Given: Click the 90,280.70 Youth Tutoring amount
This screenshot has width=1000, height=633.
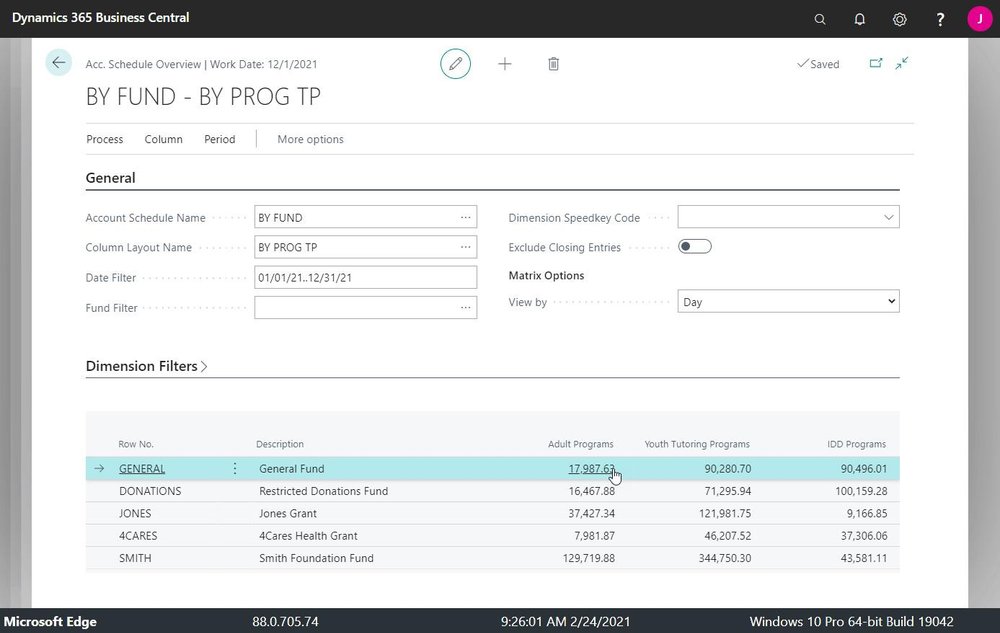Looking at the screenshot, I should (x=728, y=469).
